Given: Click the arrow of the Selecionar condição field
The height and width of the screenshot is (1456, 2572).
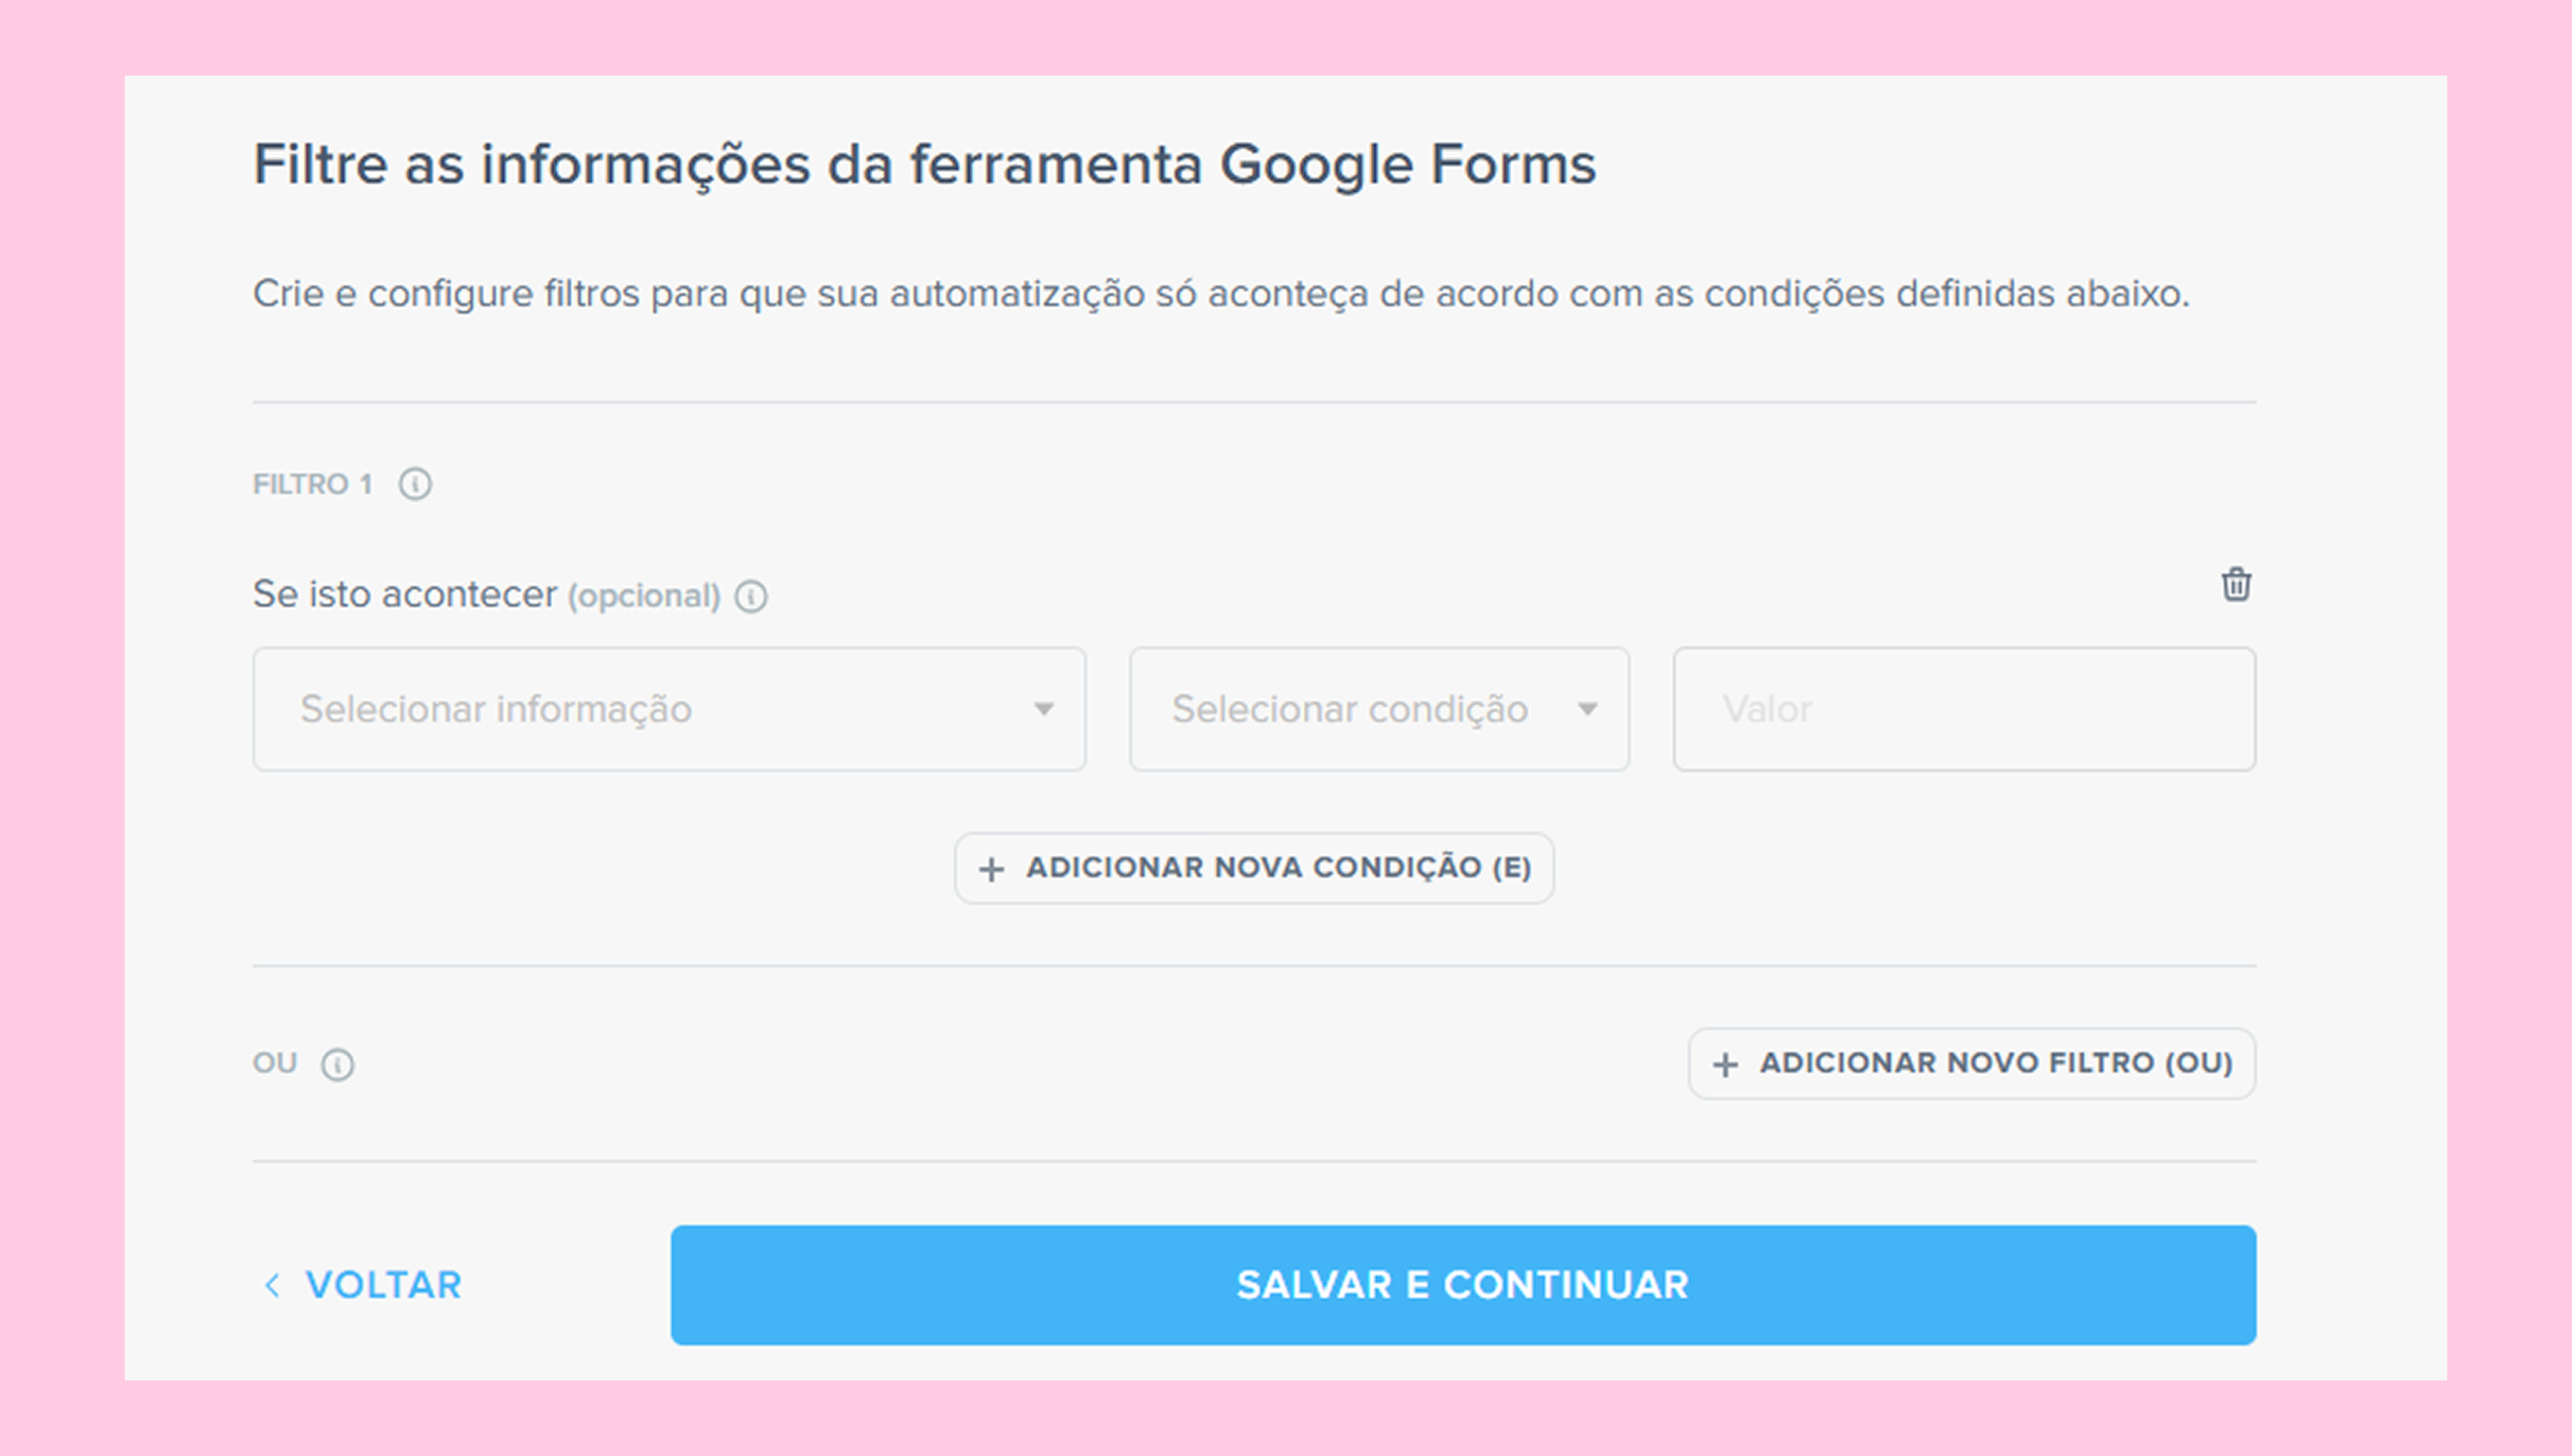Looking at the screenshot, I should [x=1588, y=709].
